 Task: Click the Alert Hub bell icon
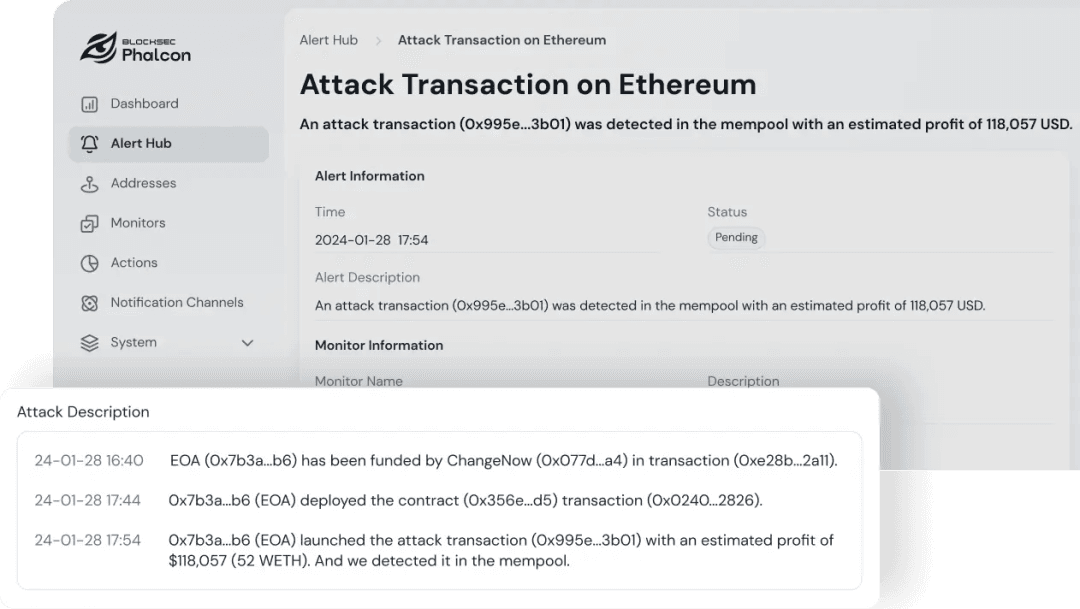tap(90, 144)
